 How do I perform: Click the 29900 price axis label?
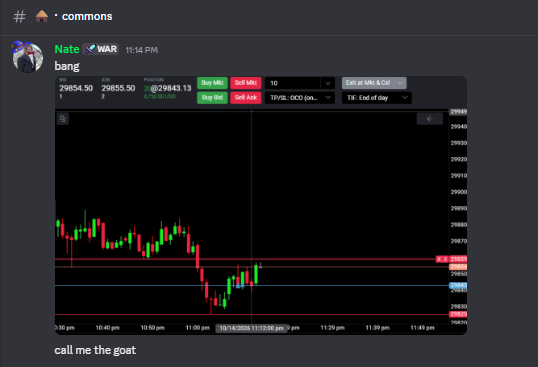tap(458, 192)
